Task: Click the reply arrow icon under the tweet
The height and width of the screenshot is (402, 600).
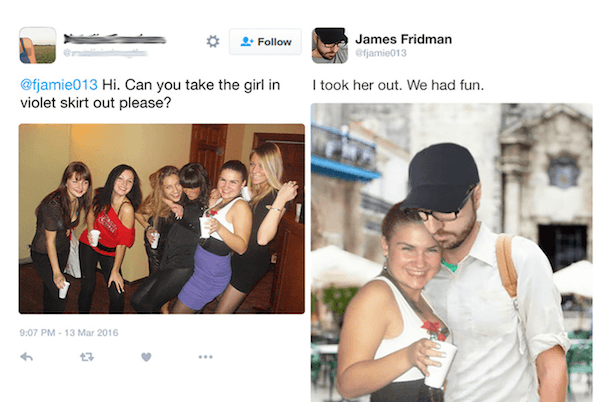Action: 26,357
